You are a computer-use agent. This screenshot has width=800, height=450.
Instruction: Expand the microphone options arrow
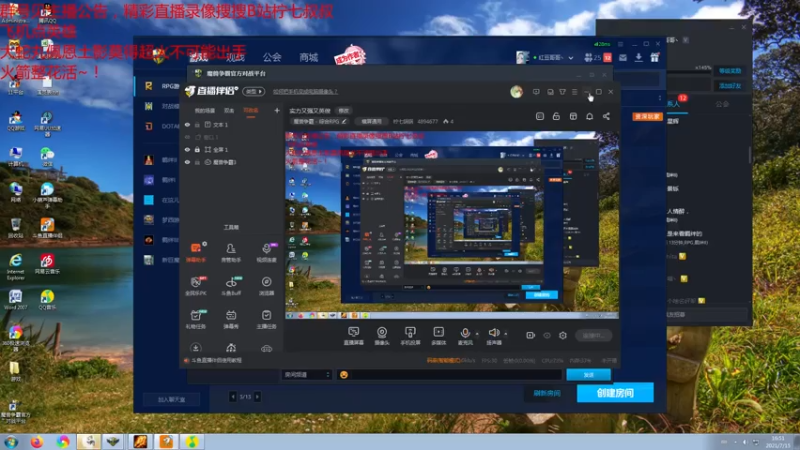(x=477, y=334)
